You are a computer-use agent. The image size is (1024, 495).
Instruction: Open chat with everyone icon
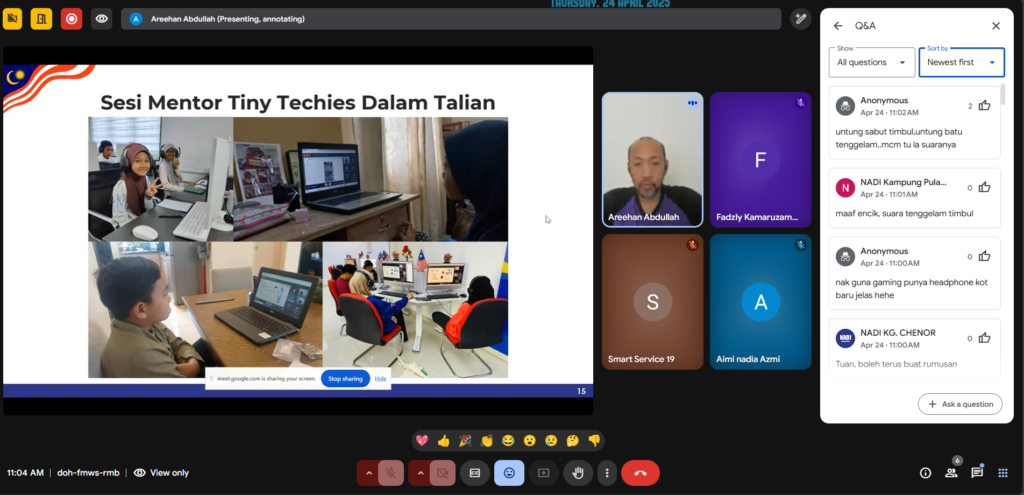pyautogui.click(x=977, y=473)
